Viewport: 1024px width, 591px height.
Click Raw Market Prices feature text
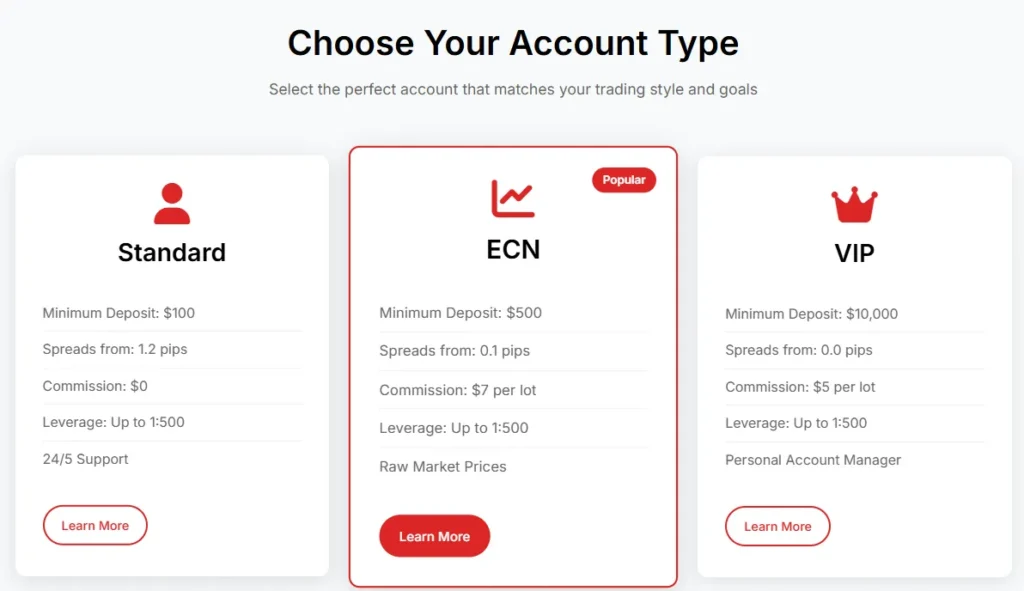tap(443, 467)
